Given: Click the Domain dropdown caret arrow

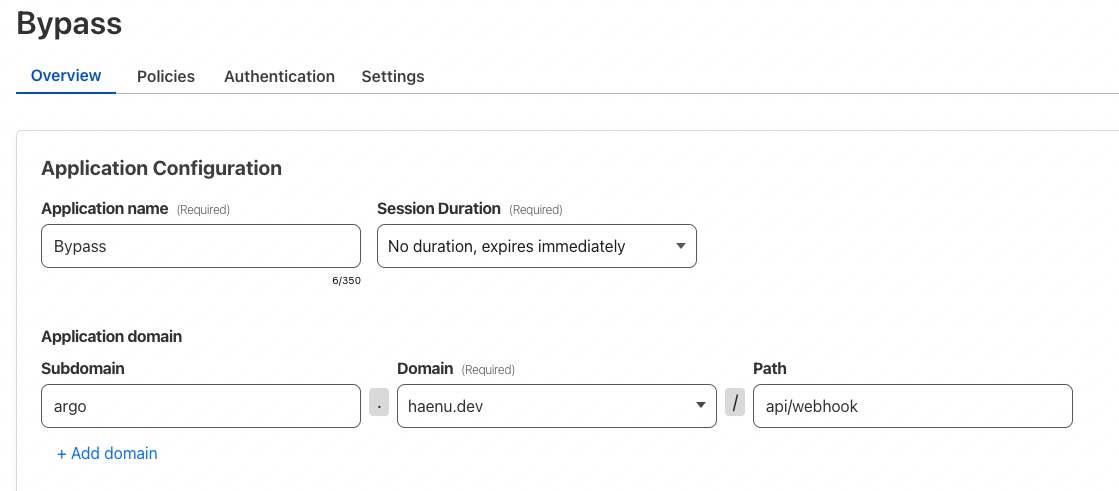Looking at the screenshot, I should [x=700, y=406].
